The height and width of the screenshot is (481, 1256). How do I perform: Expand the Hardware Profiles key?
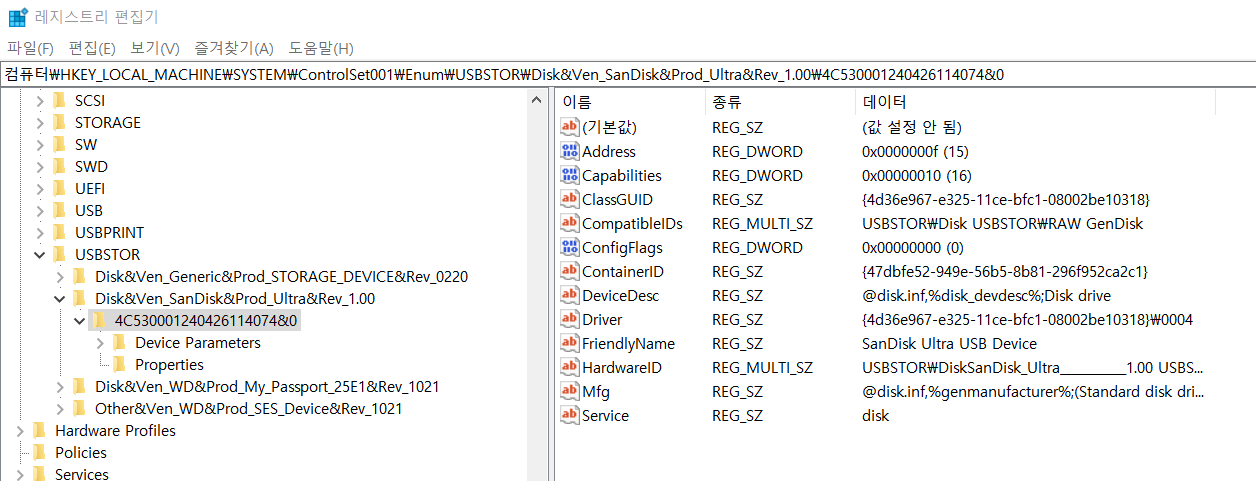pos(20,431)
